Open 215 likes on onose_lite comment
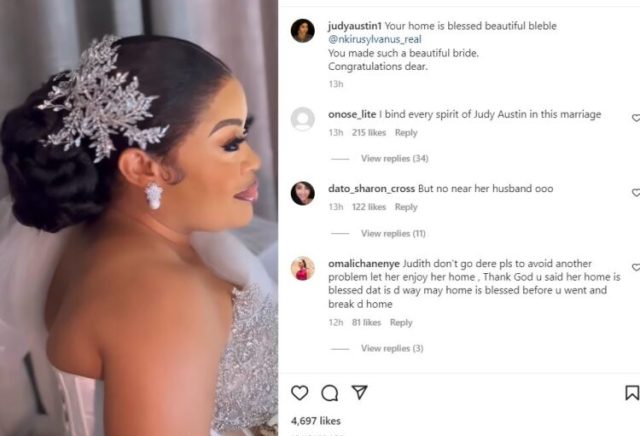 coord(369,133)
